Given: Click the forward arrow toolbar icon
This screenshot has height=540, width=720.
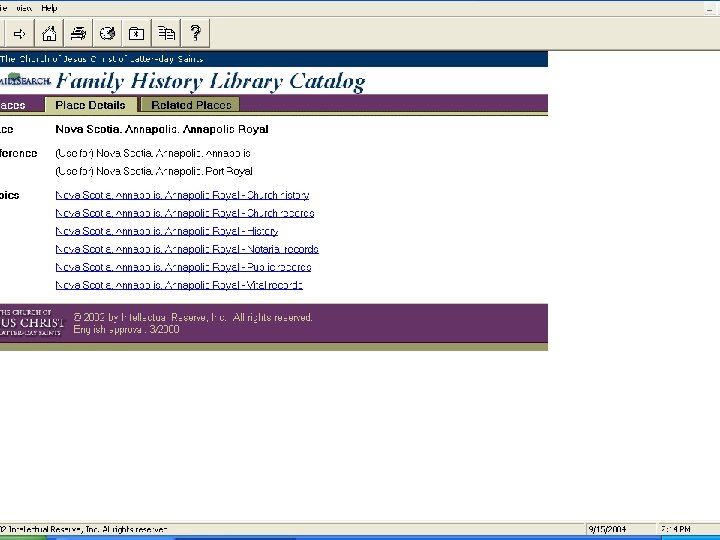Looking at the screenshot, I should click(19, 34).
